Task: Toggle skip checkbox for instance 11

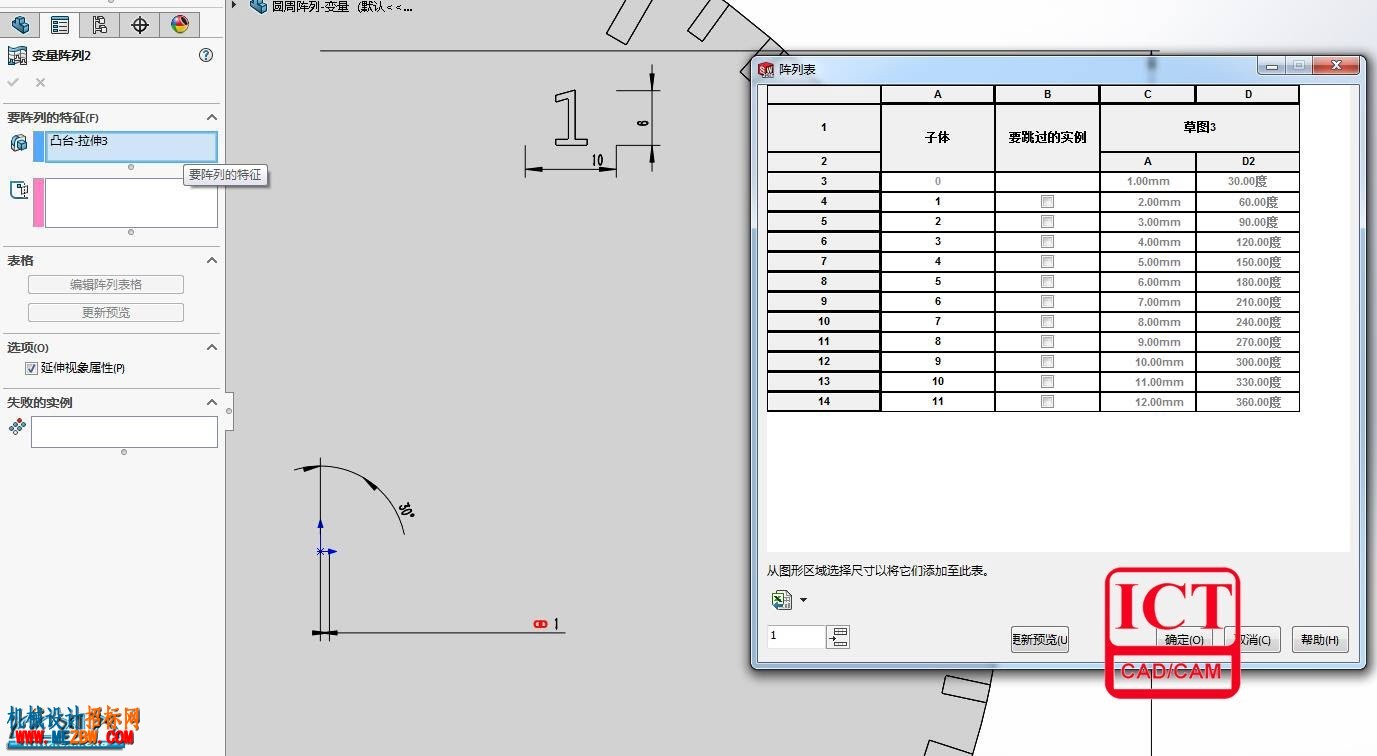Action: pyautogui.click(x=1047, y=402)
